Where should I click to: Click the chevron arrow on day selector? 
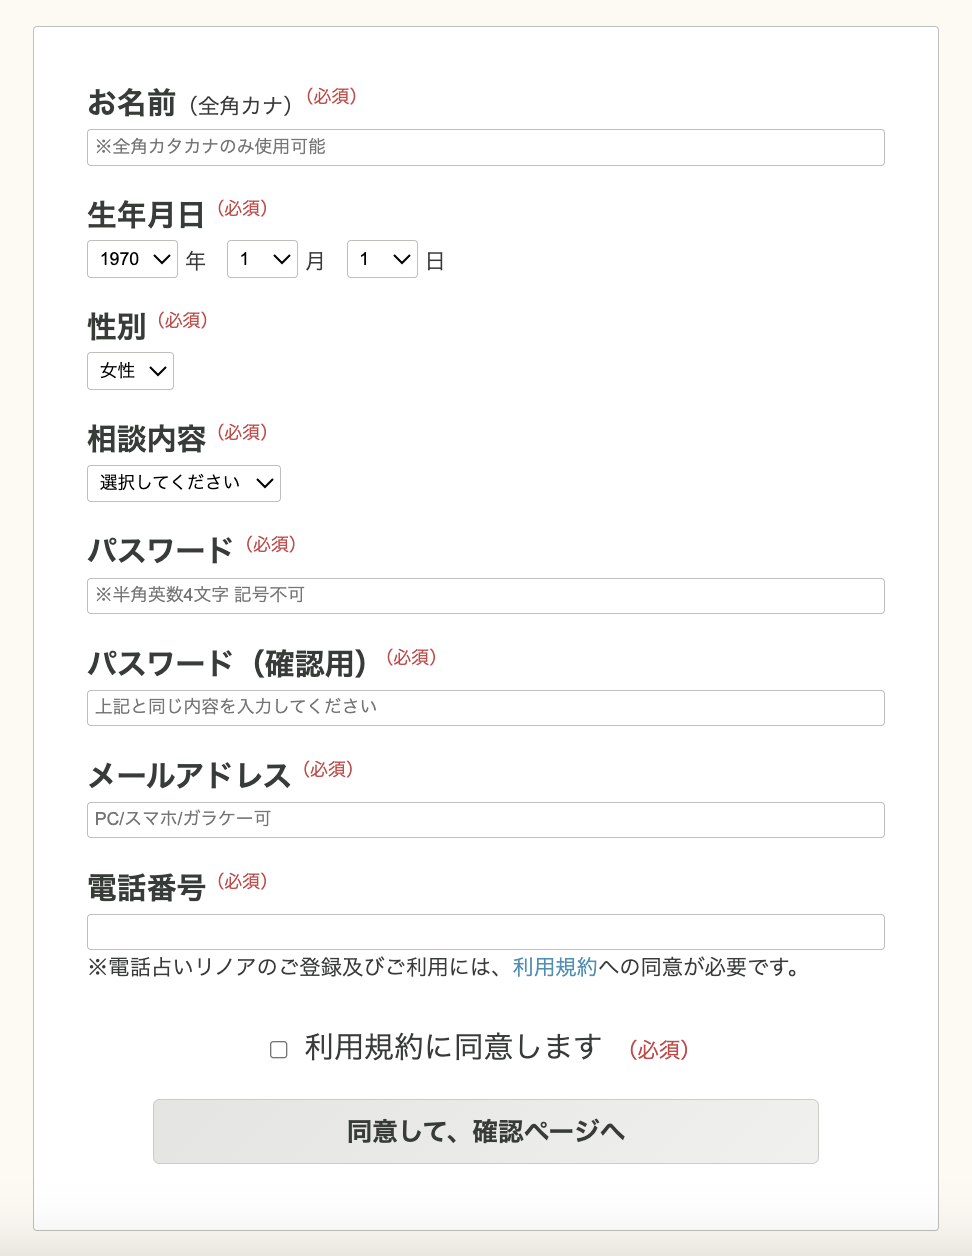pos(402,260)
